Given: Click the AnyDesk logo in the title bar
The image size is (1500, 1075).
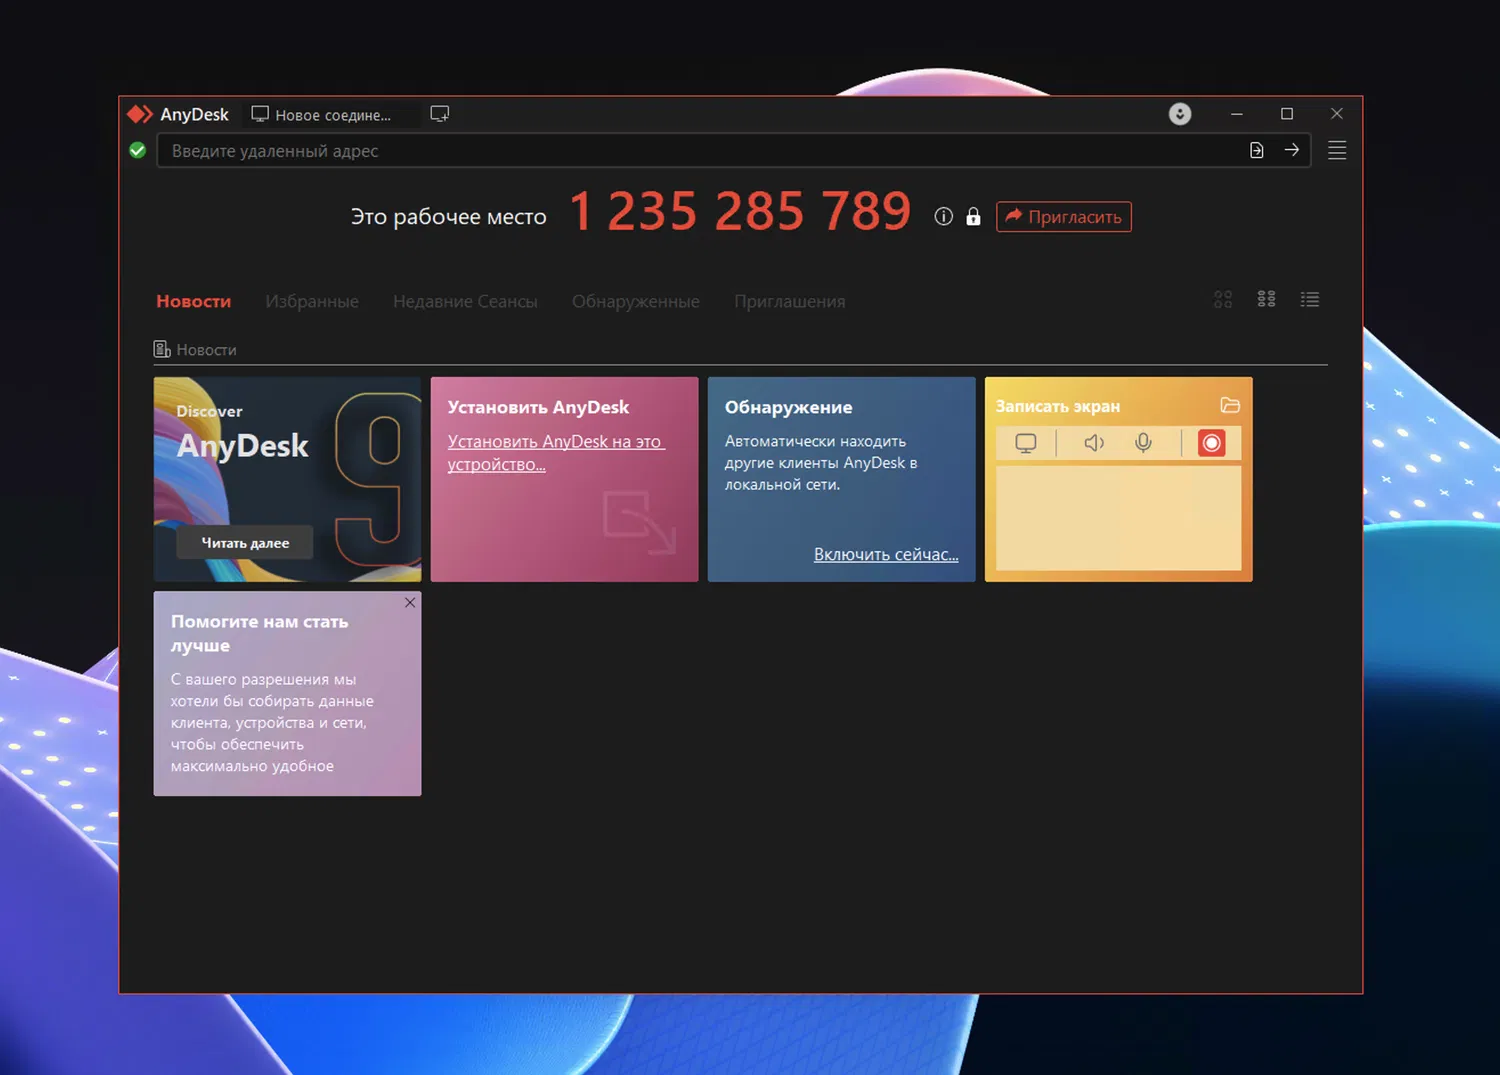Looking at the screenshot, I should coord(140,114).
